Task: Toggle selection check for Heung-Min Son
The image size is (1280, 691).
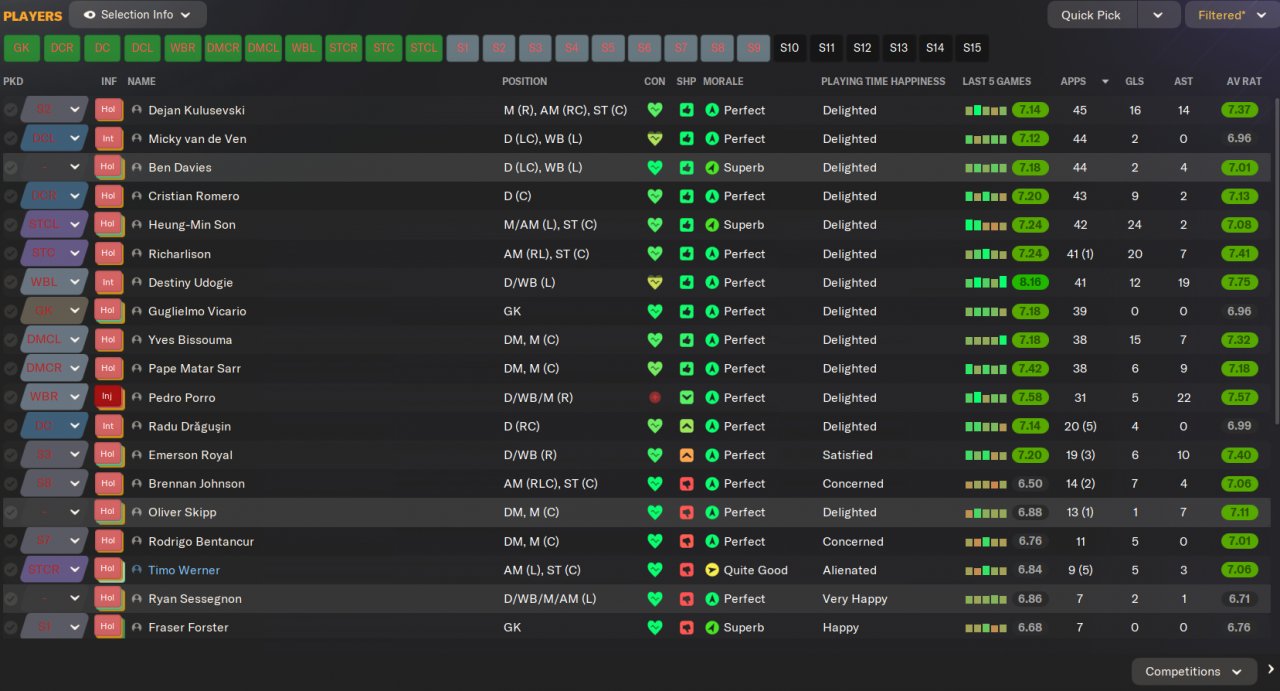Action: [11, 225]
